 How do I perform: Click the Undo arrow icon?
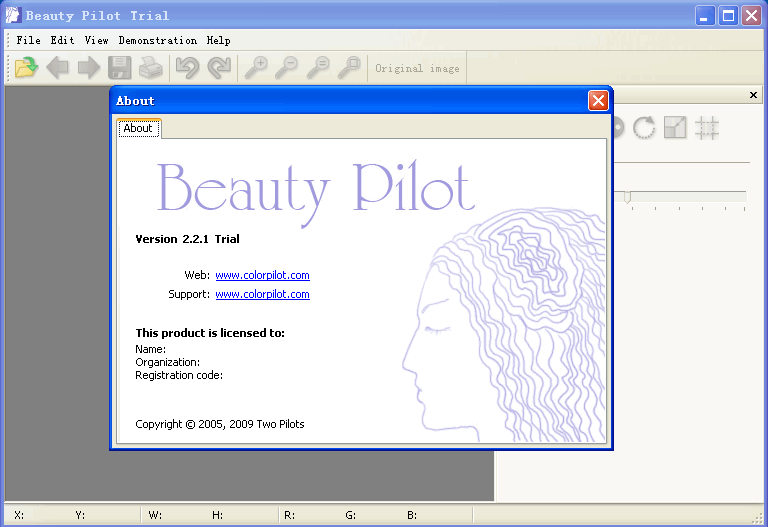[187, 67]
